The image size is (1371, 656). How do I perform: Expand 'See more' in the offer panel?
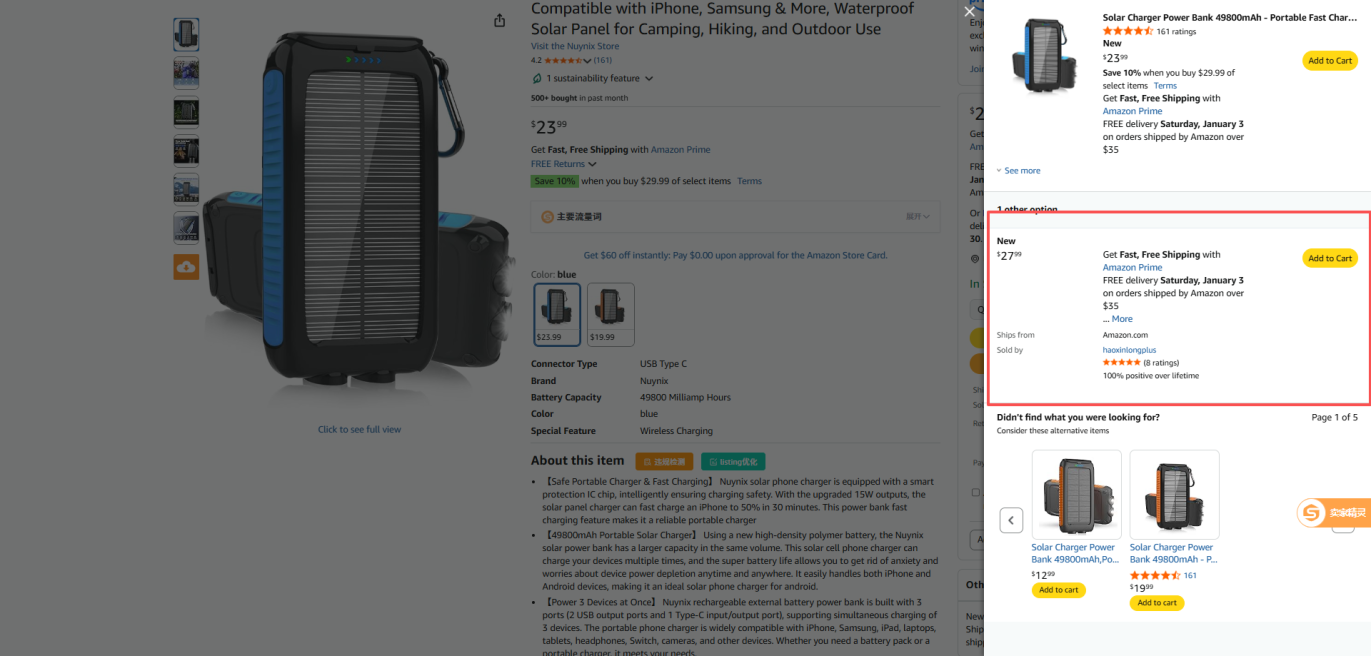1018,171
